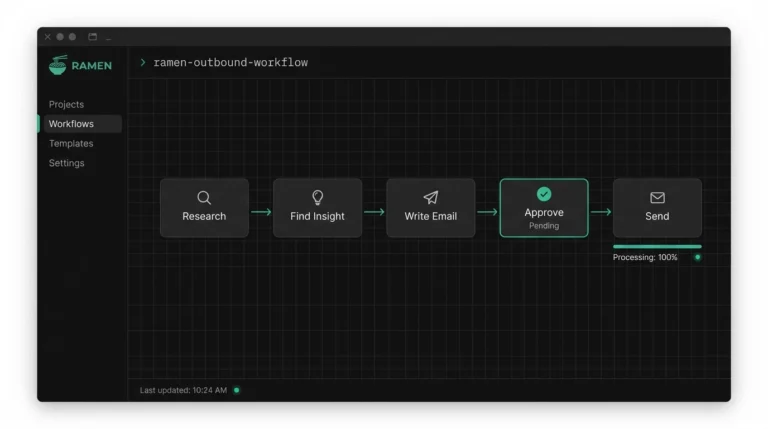Go to Templates in the sidebar

[71, 143]
